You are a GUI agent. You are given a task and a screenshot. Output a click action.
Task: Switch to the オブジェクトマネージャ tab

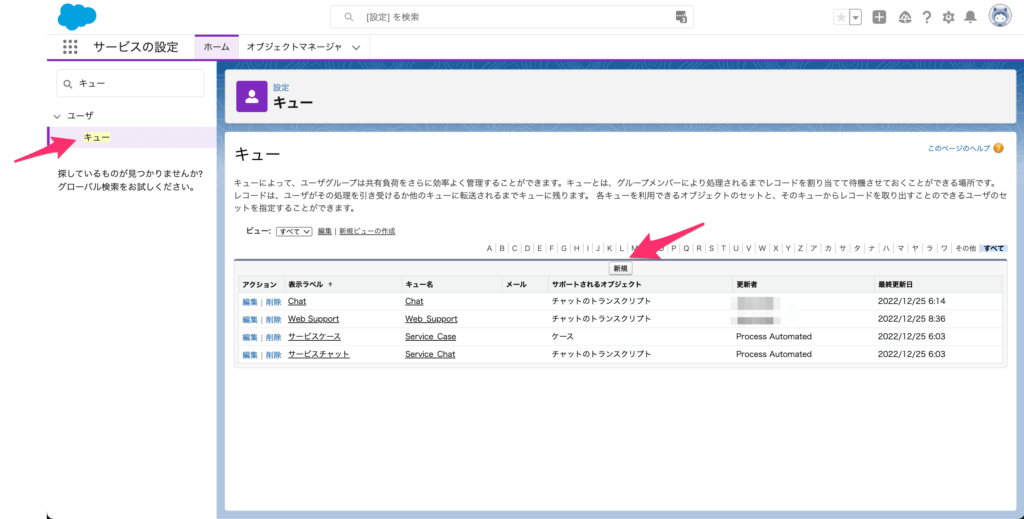pos(294,47)
